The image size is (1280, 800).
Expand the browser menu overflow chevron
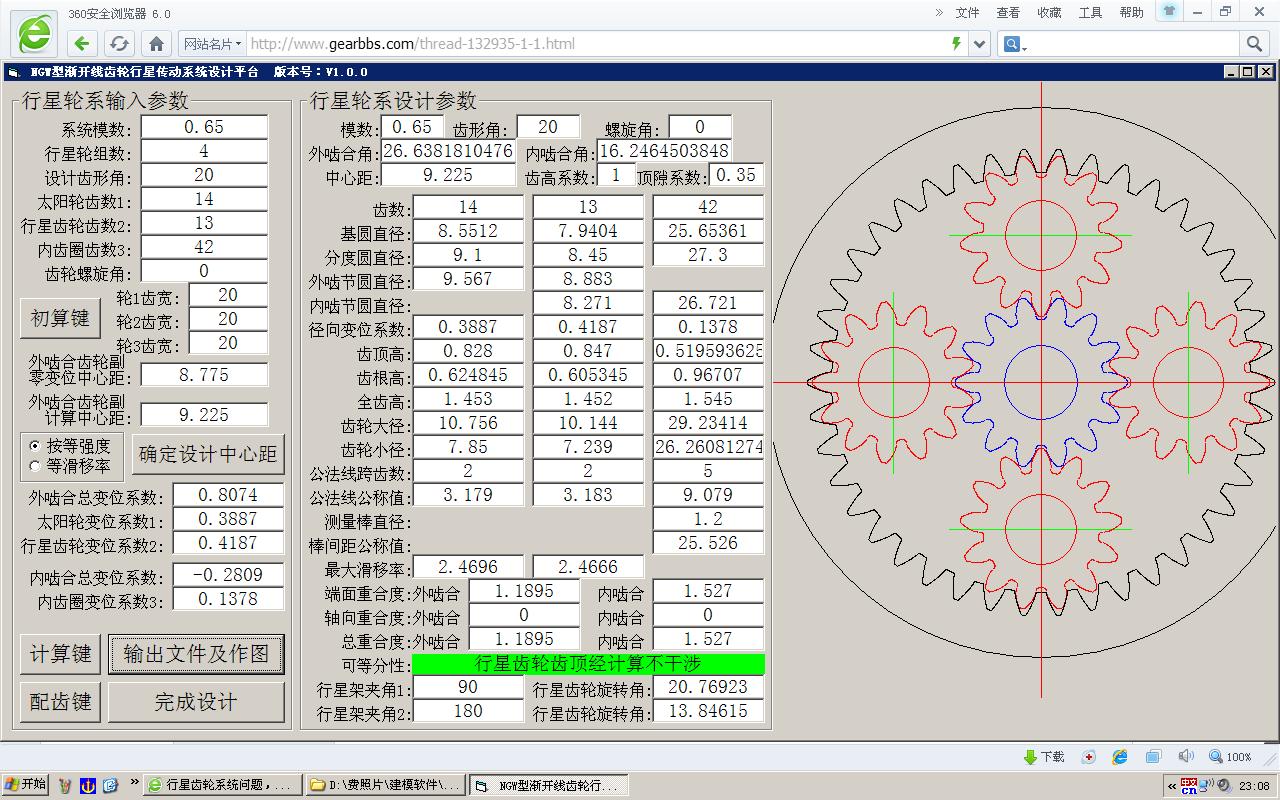click(939, 12)
